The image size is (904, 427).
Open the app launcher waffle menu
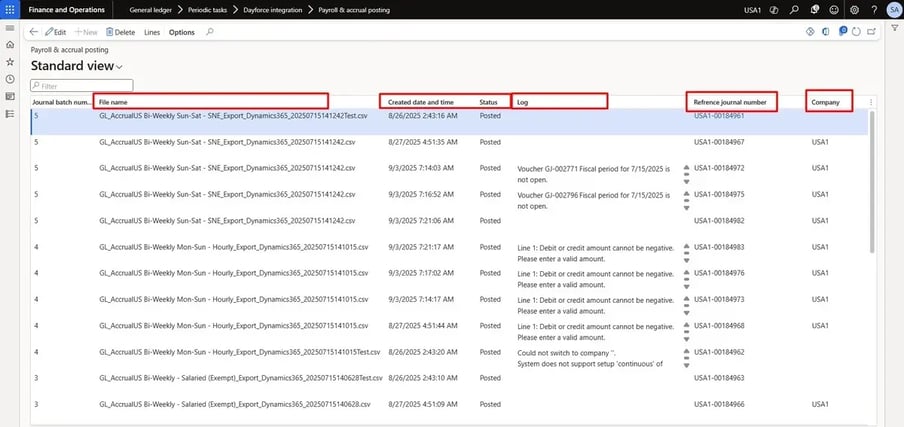point(10,10)
